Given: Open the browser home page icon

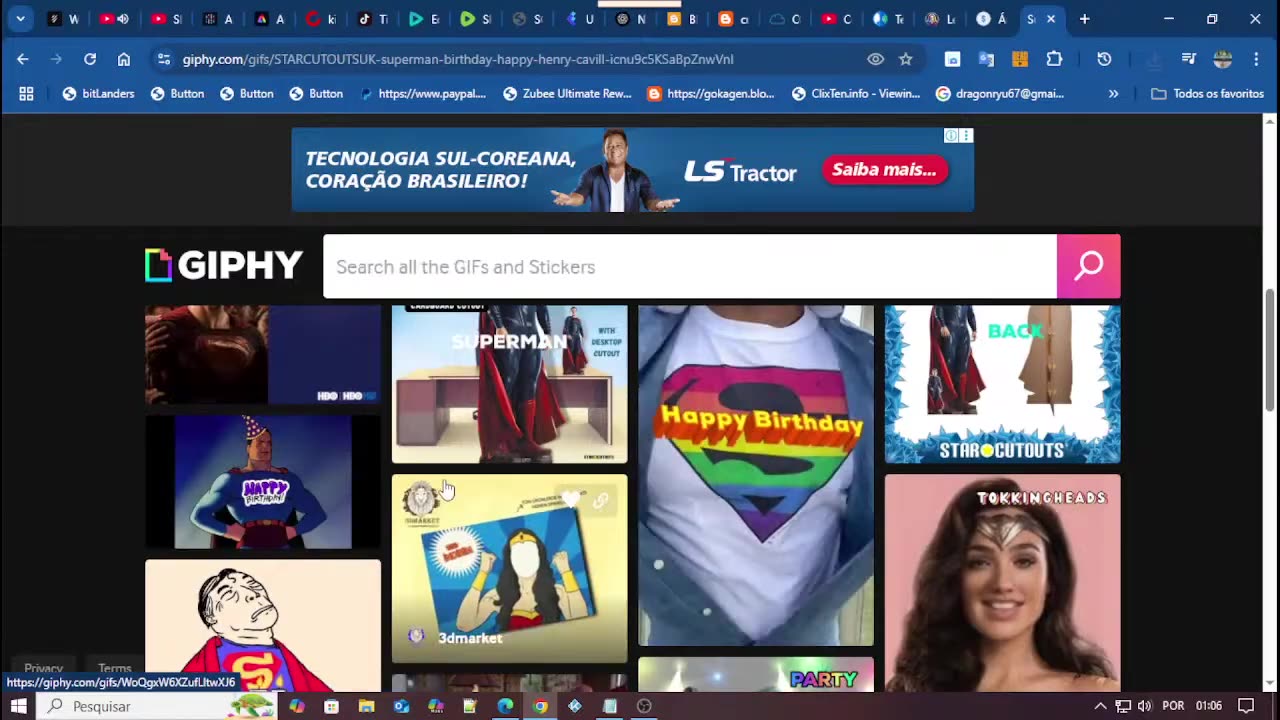Looking at the screenshot, I should coord(124,59).
